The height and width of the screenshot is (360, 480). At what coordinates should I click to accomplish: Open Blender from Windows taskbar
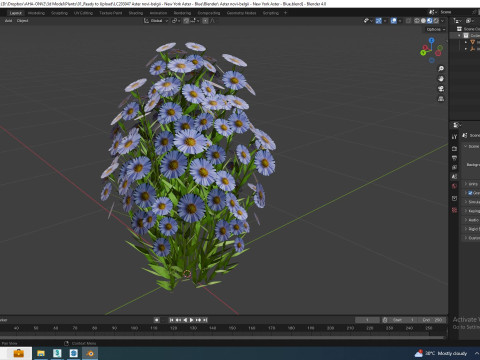tap(90, 353)
